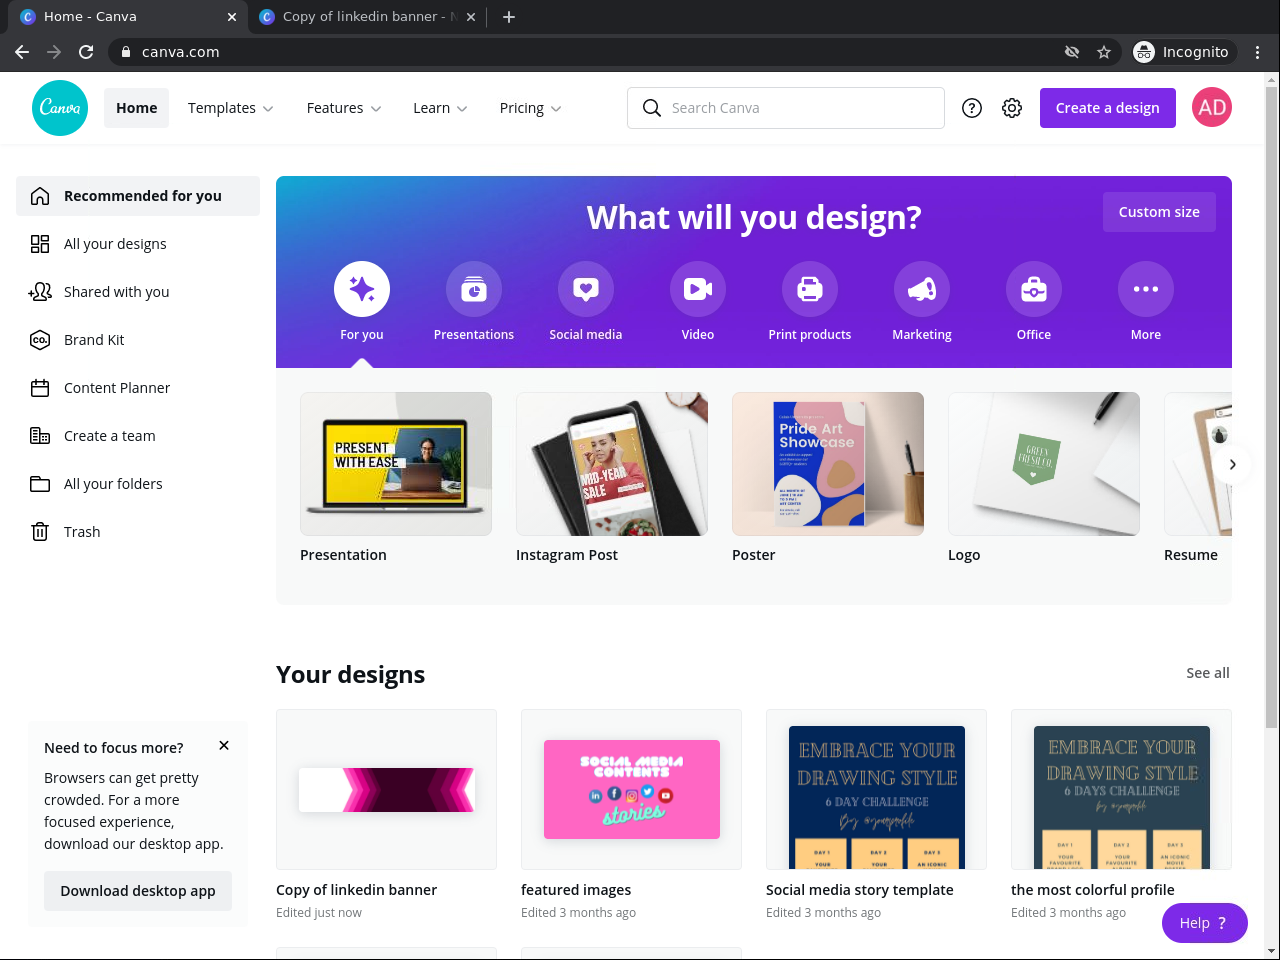
Task: Open Content Planner
Action: [138, 388]
